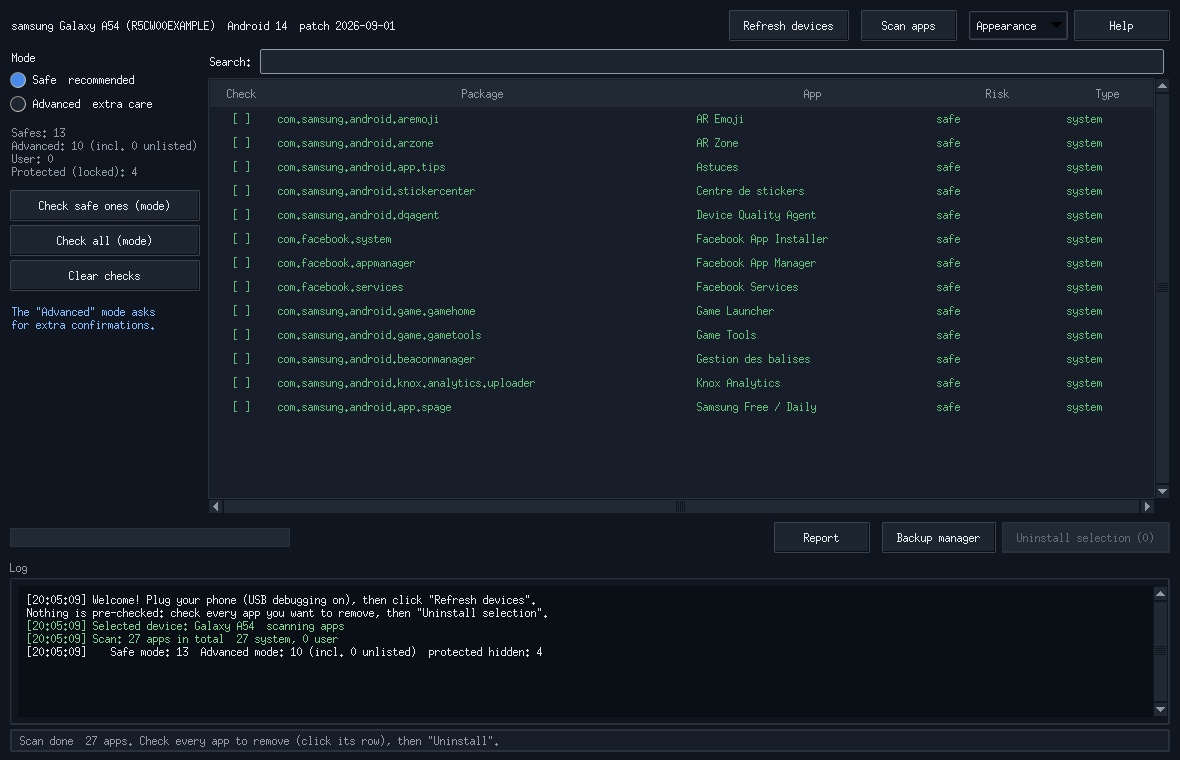Click the Astuces app name
This screenshot has height=760, width=1180.
pyautogui.click(x=717, y=167)
